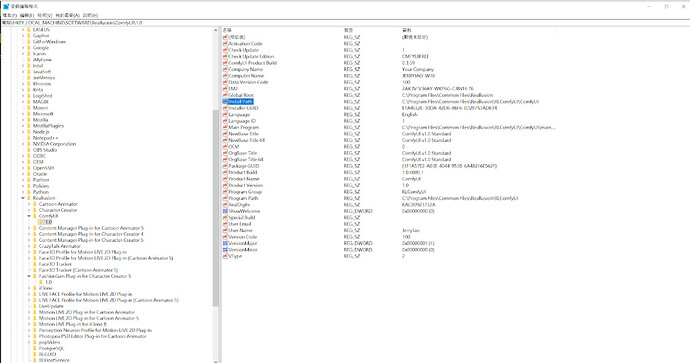The image size is (690, 363).
Task: Select the Notepad++ key
Action: [45, 138]
